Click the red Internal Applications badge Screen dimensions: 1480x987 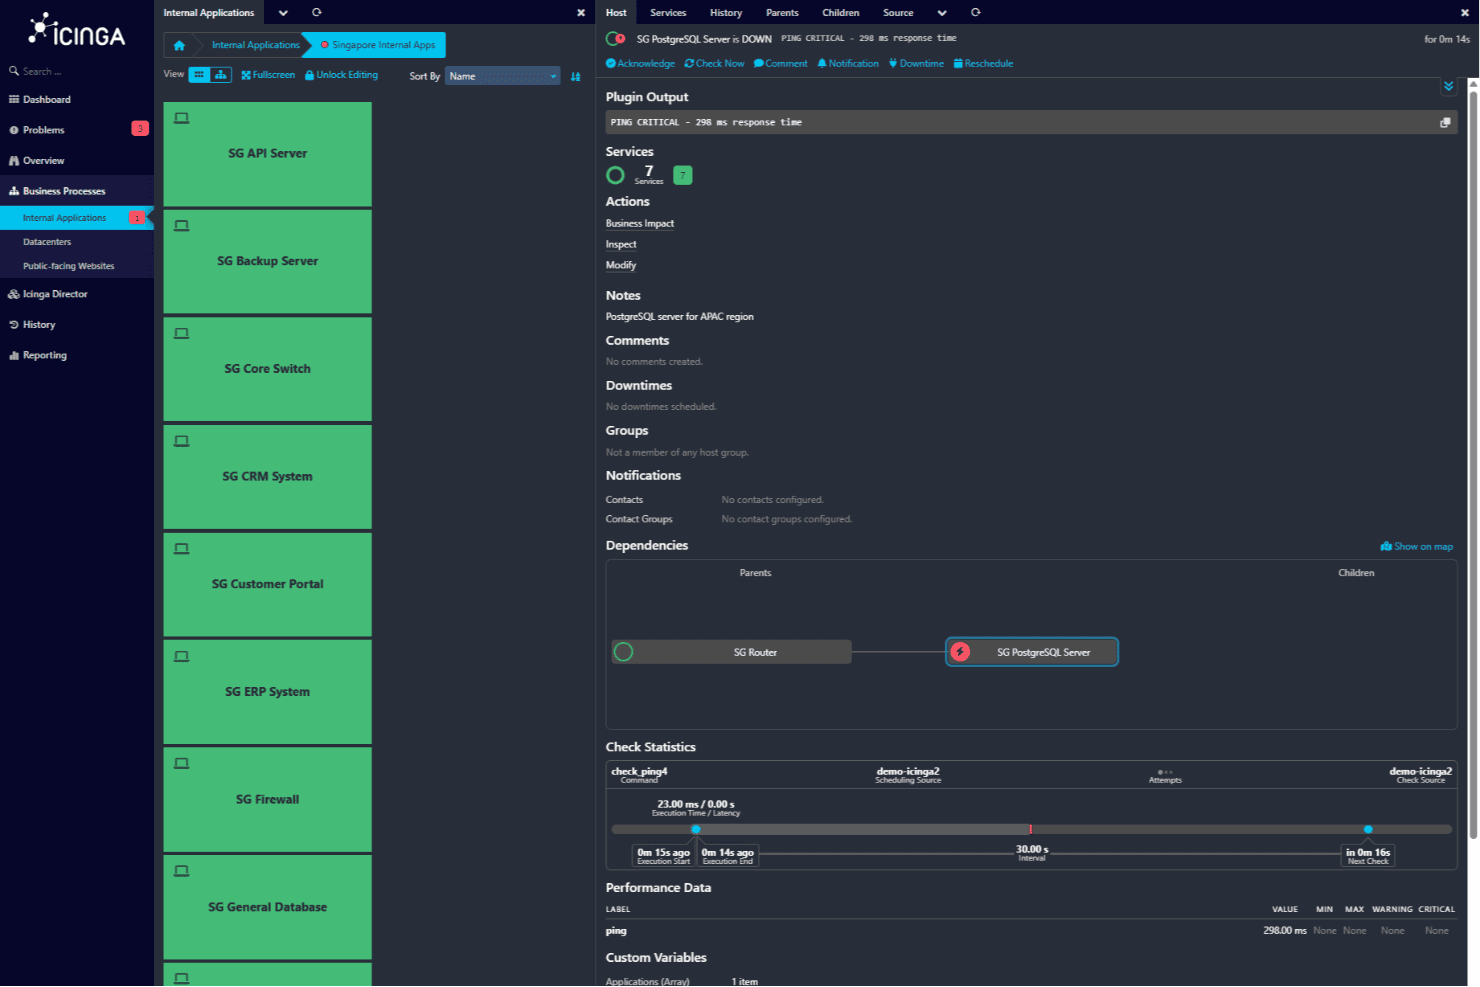pyautogui.click(x=137, y=218)
